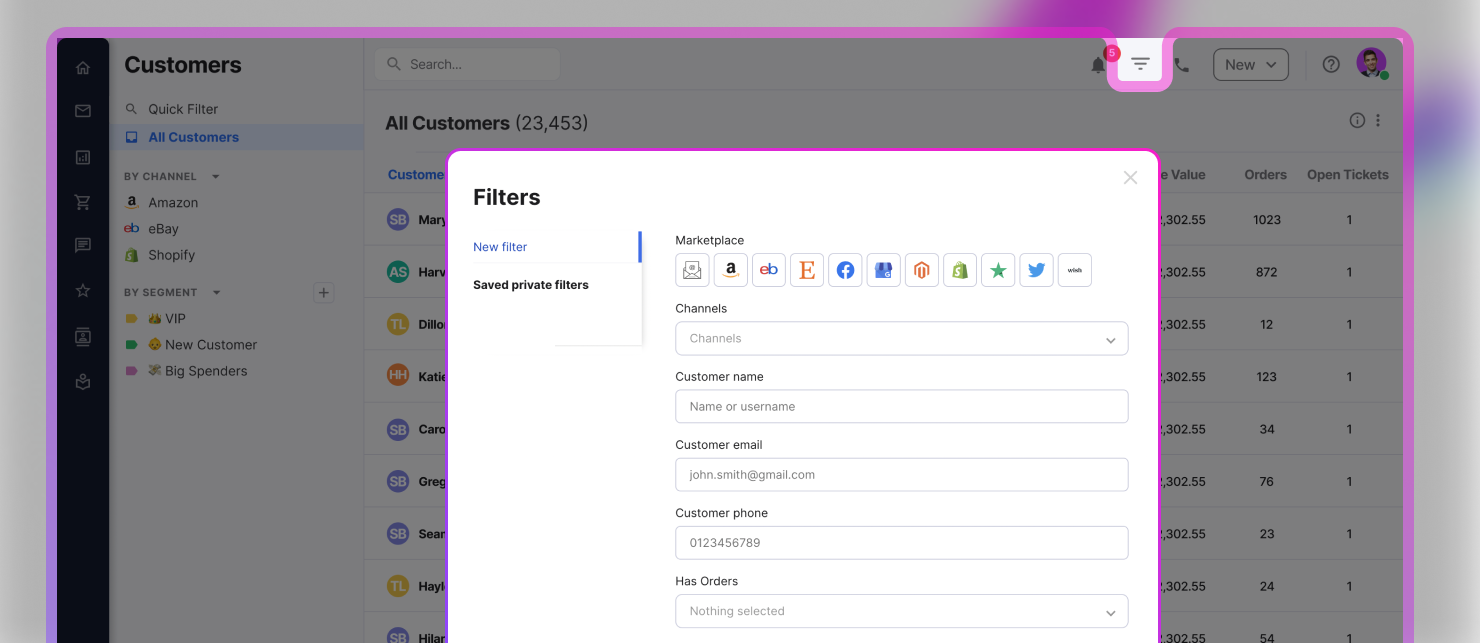Open the bottom reader-book sidebar icon
This screenshot has height=643, width=1480.
click(83, 382)
